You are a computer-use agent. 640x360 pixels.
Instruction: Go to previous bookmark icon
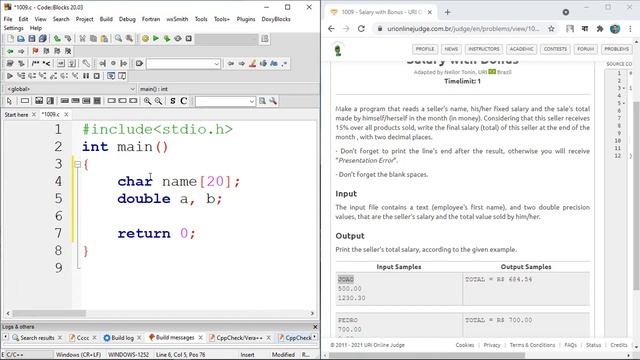click(46, 51)
